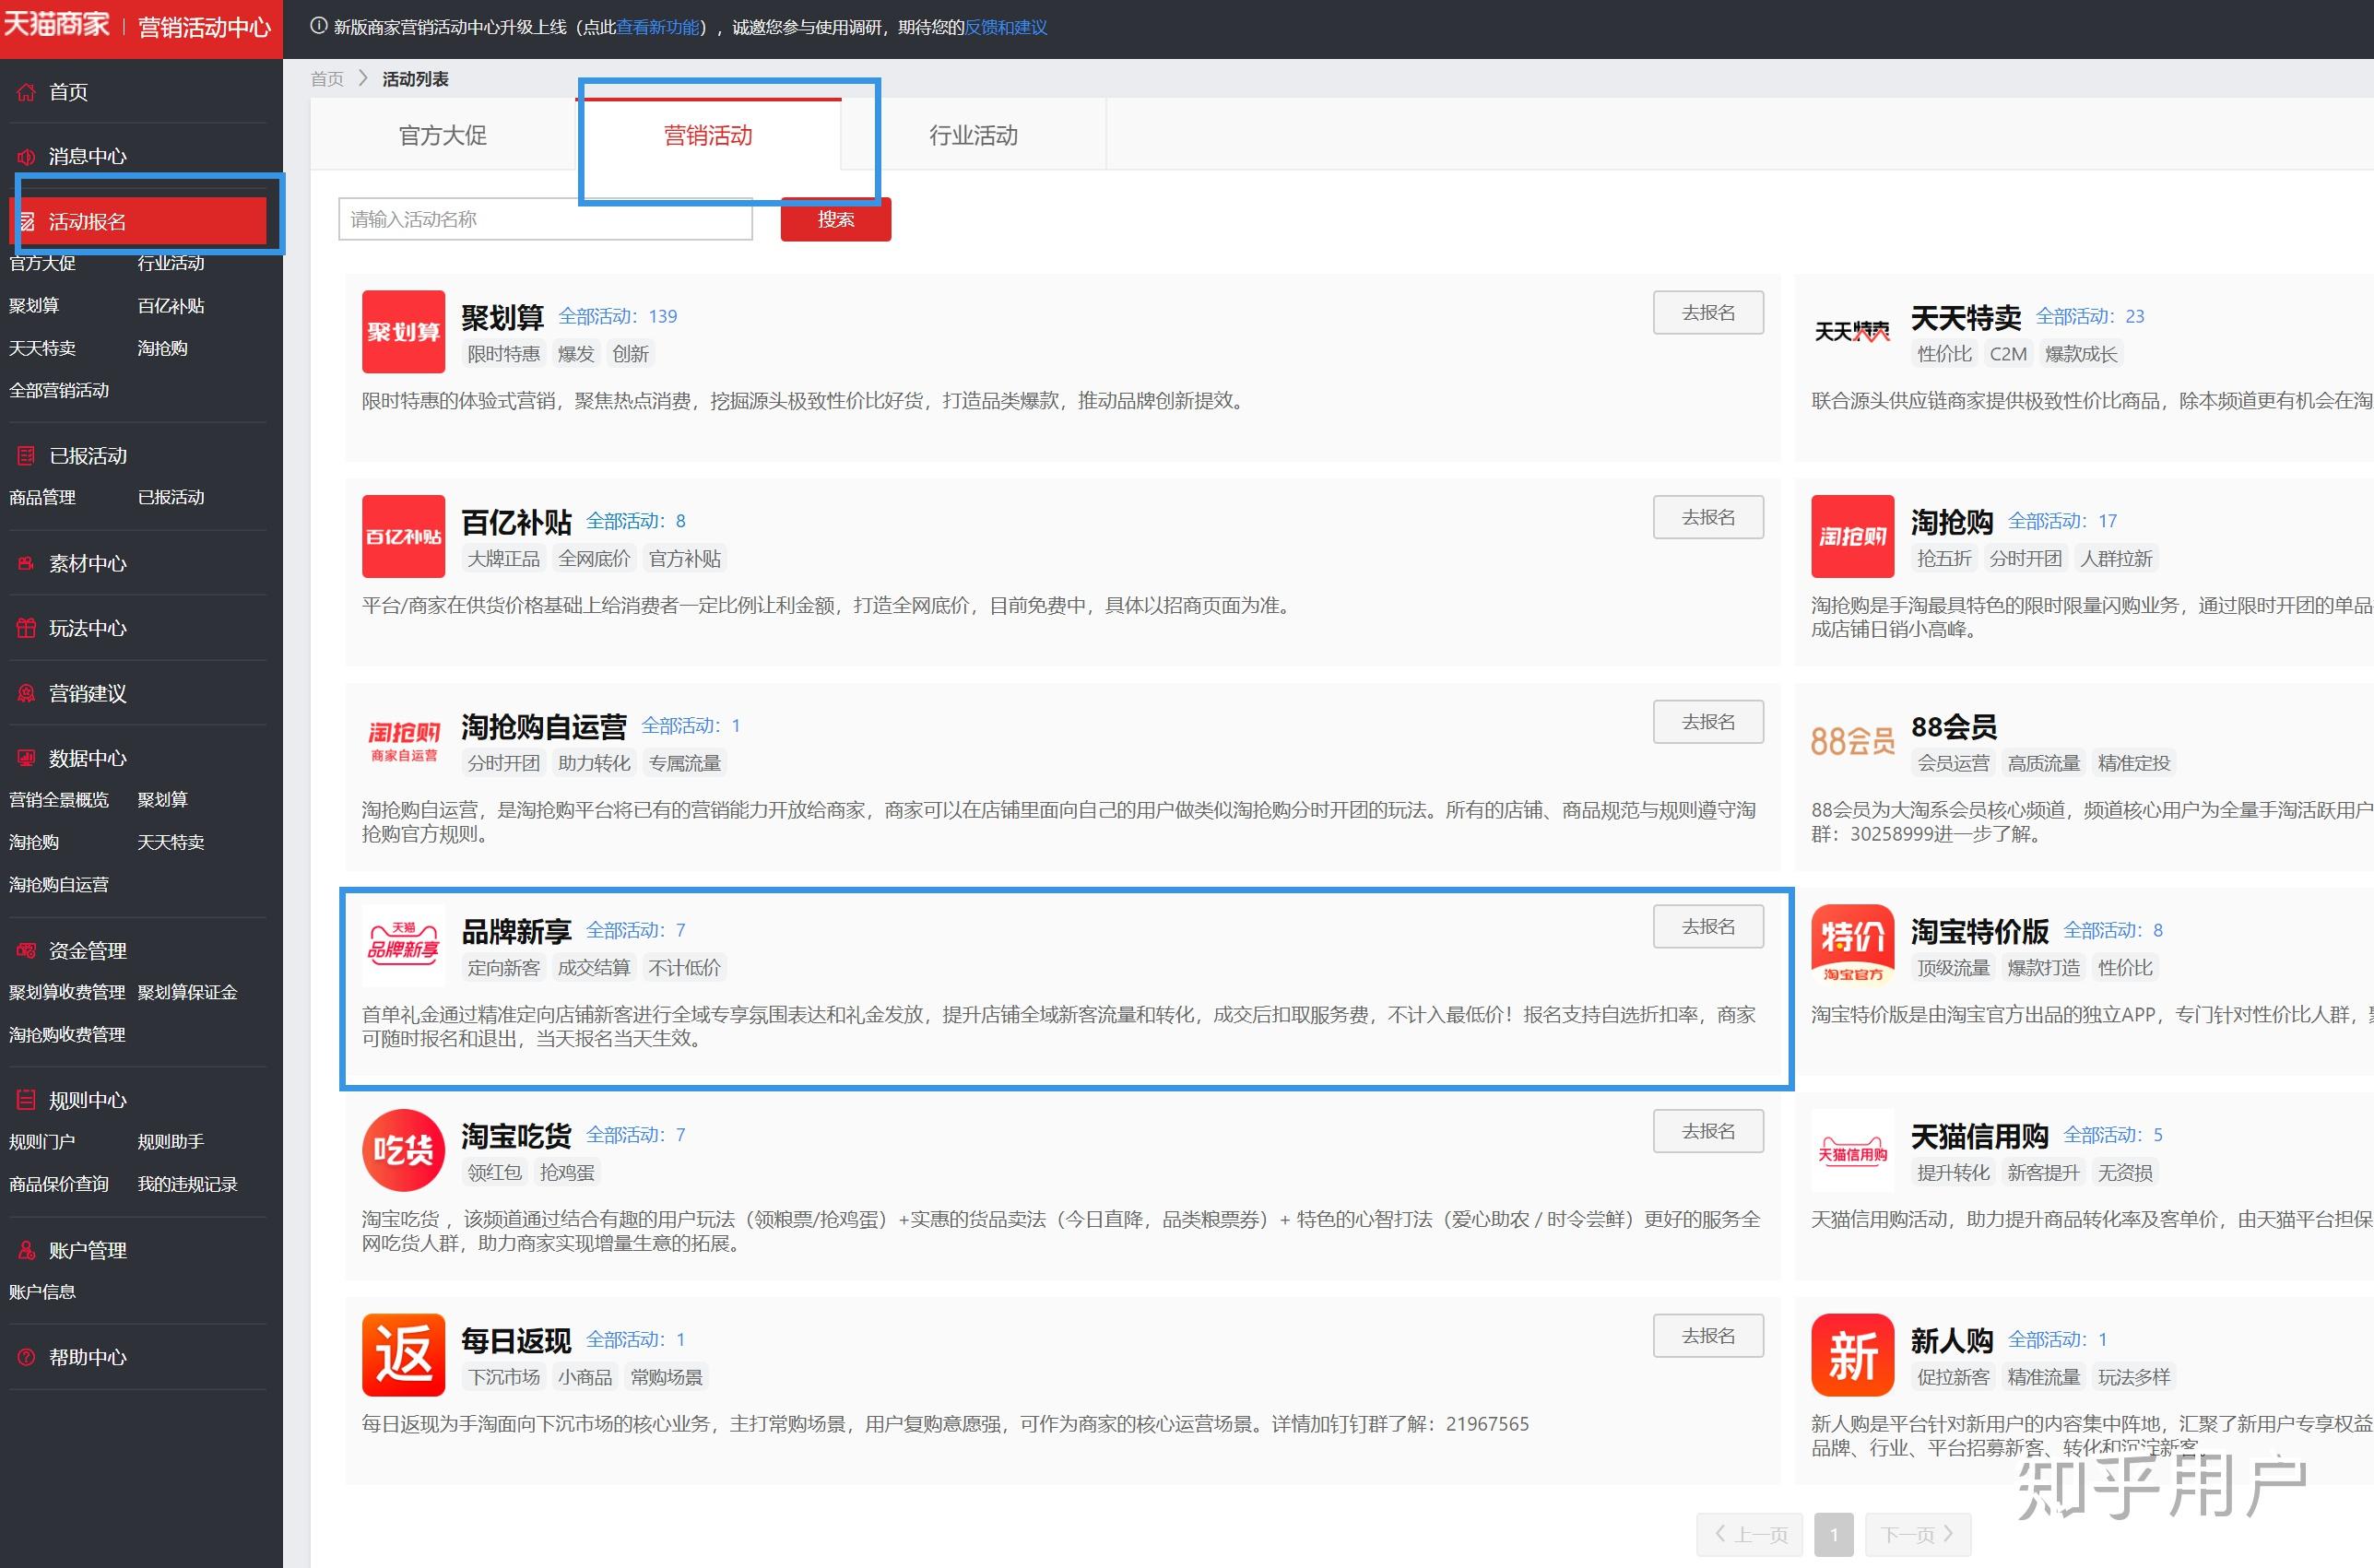Click the 下一页 pagination button
This screenshot has width=2374, height=1568.
[x=1917, y=1535]
